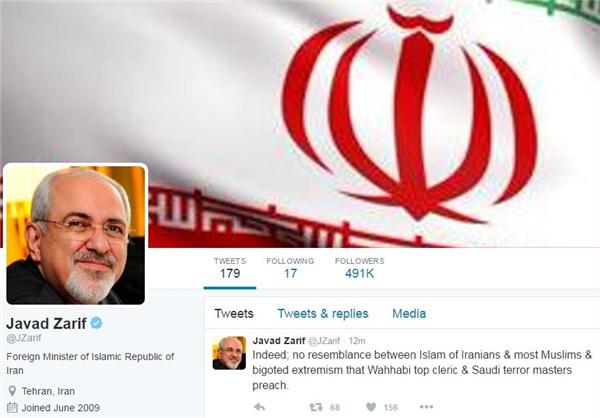
Task: Click the @JZarif handle under profile name
Action: (x=24, y=338)
